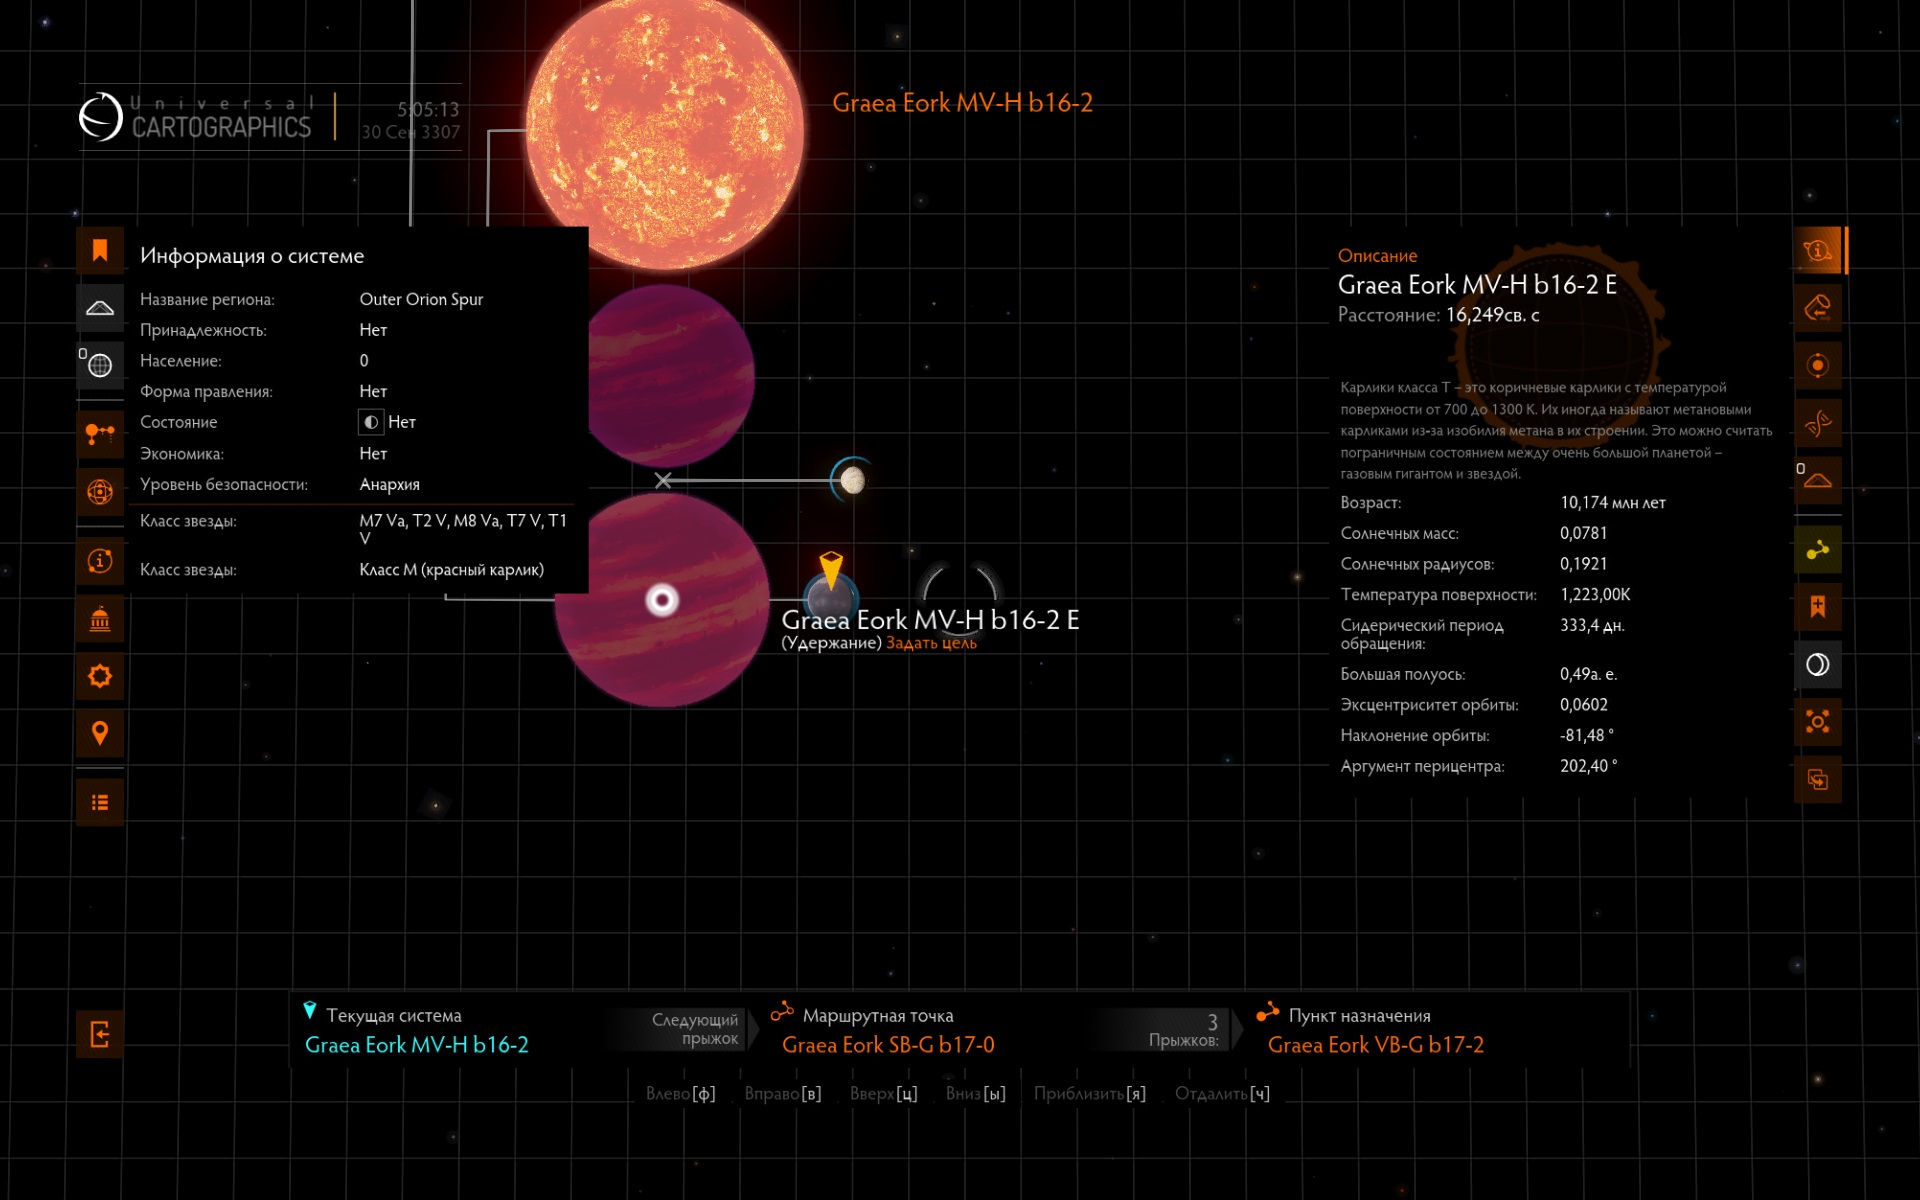
Task: Click the 'Graea Eork MV-H b16-2 E' description title
Action: pos(1477,285)
